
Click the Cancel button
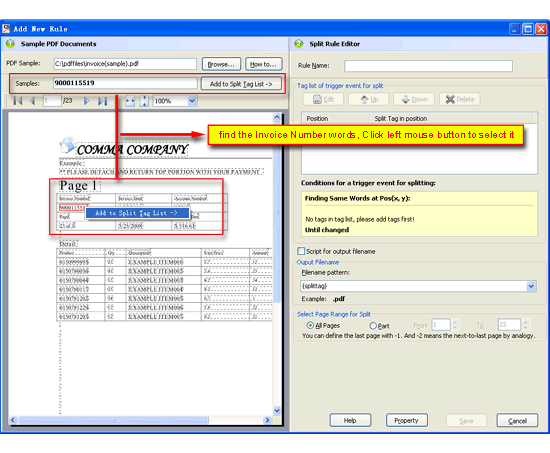pos(517,420)
